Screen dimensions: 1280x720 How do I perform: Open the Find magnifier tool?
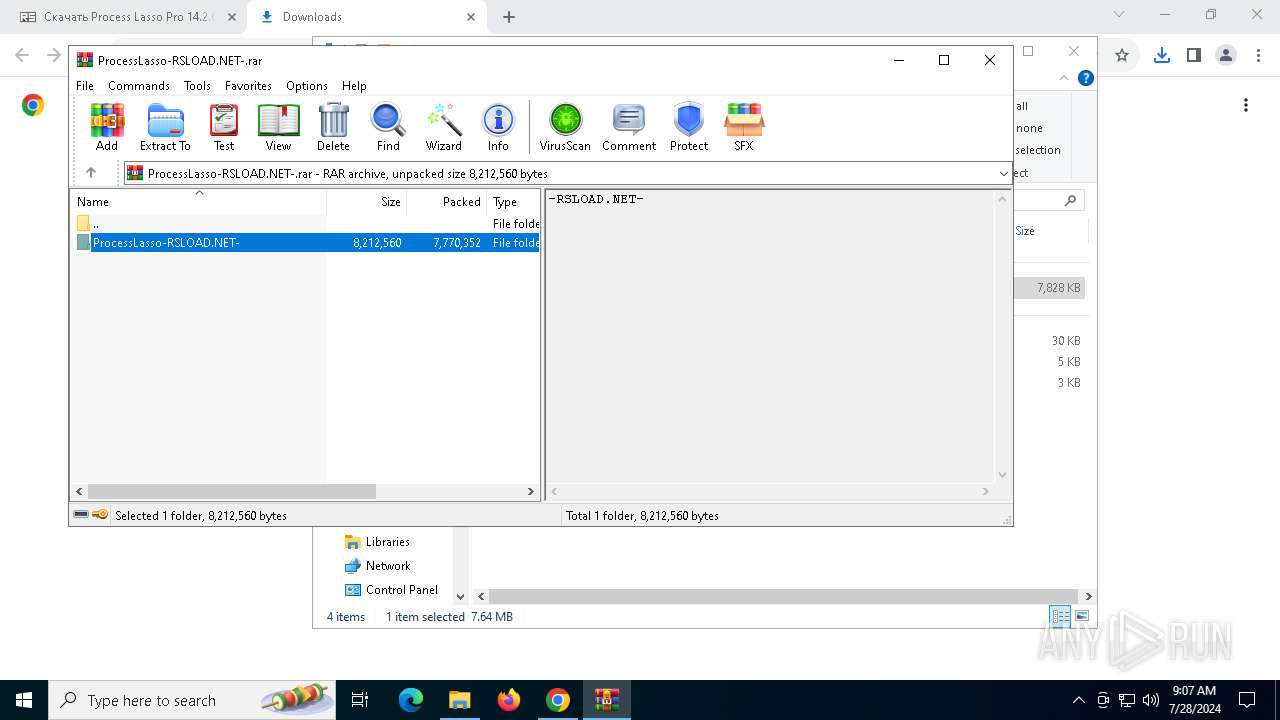coord(388,127)
